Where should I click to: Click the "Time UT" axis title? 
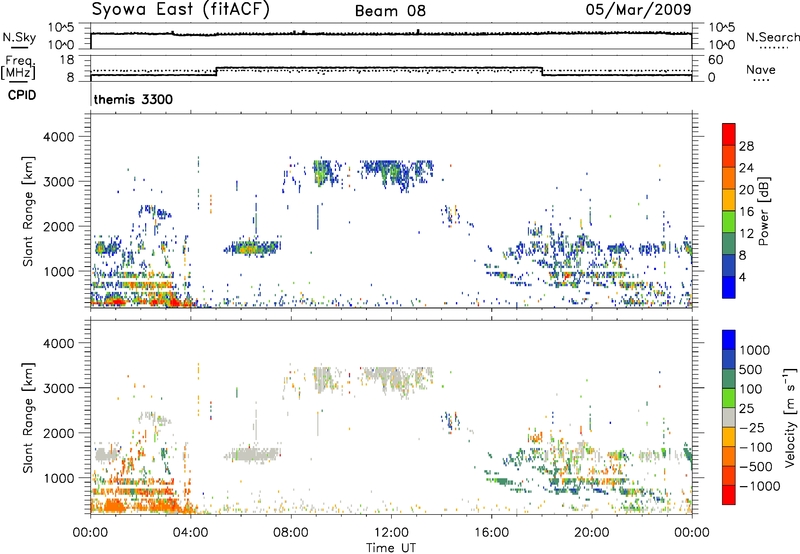click(391, 548)
